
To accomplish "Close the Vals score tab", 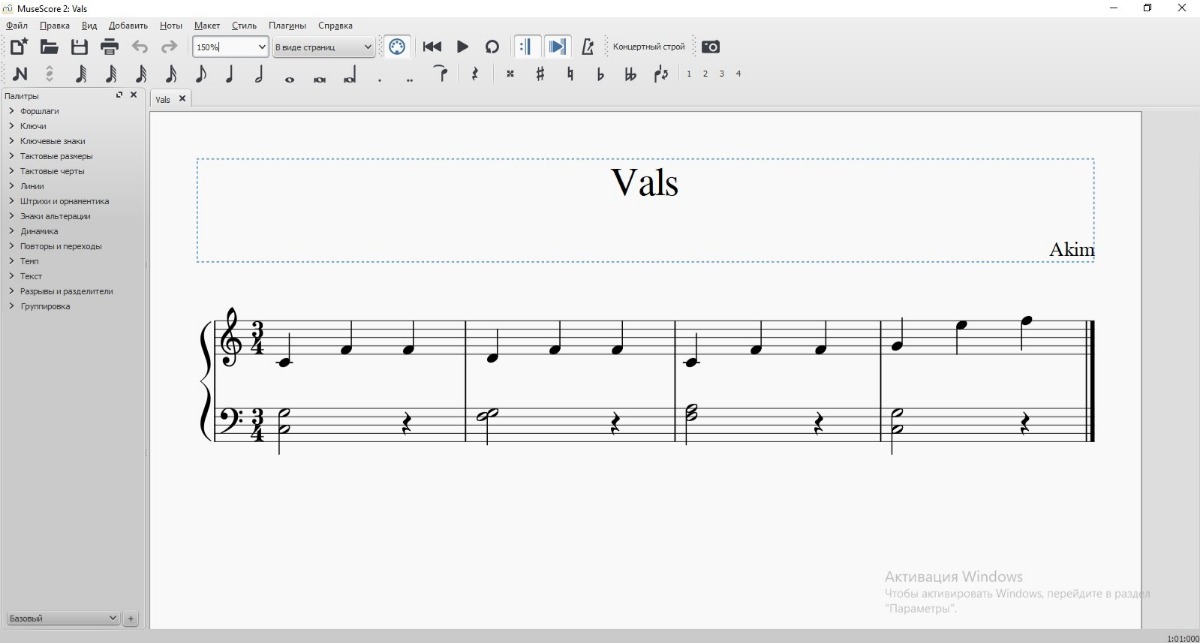I will [x=182, y=99].
